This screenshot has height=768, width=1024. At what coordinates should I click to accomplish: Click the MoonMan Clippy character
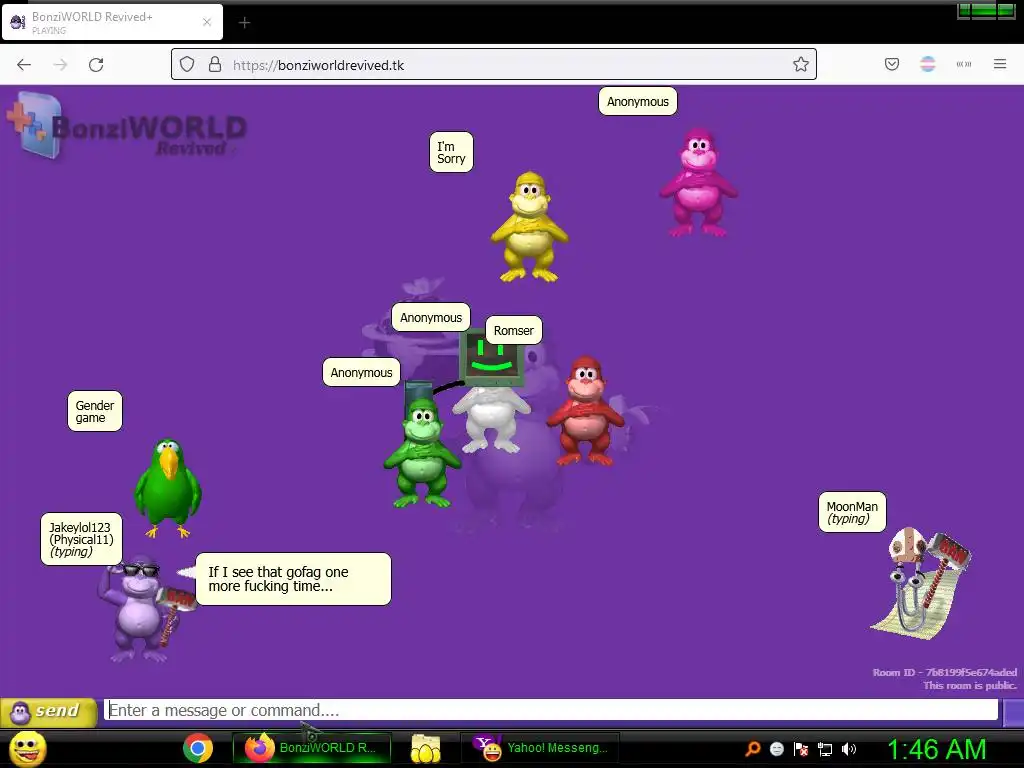921,583
